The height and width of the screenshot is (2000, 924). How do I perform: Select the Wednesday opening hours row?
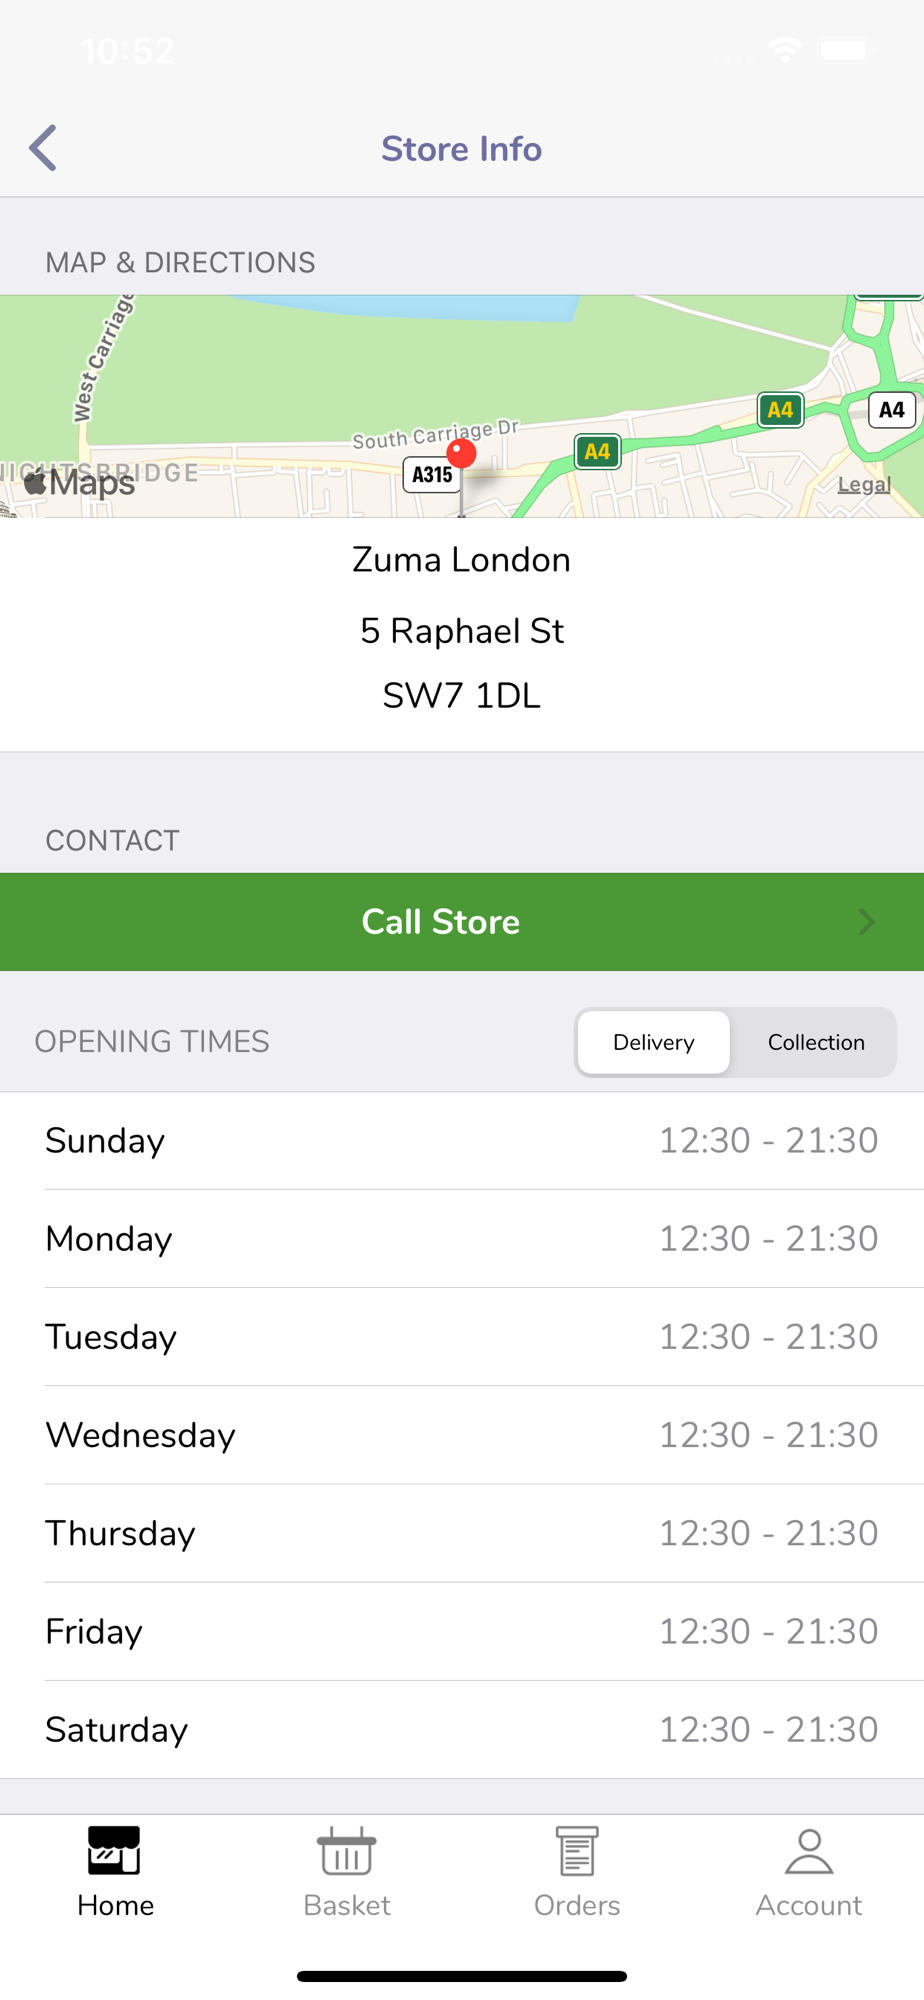tap(462, 1435)
